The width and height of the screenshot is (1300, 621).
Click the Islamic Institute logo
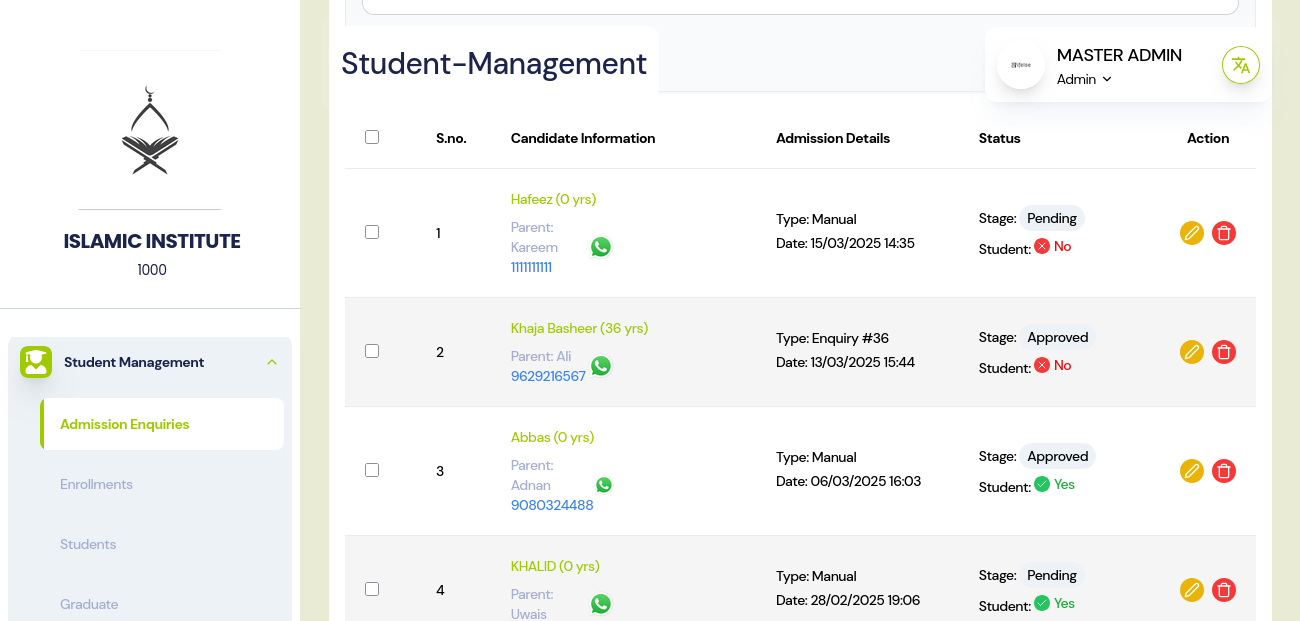point(150,130)
